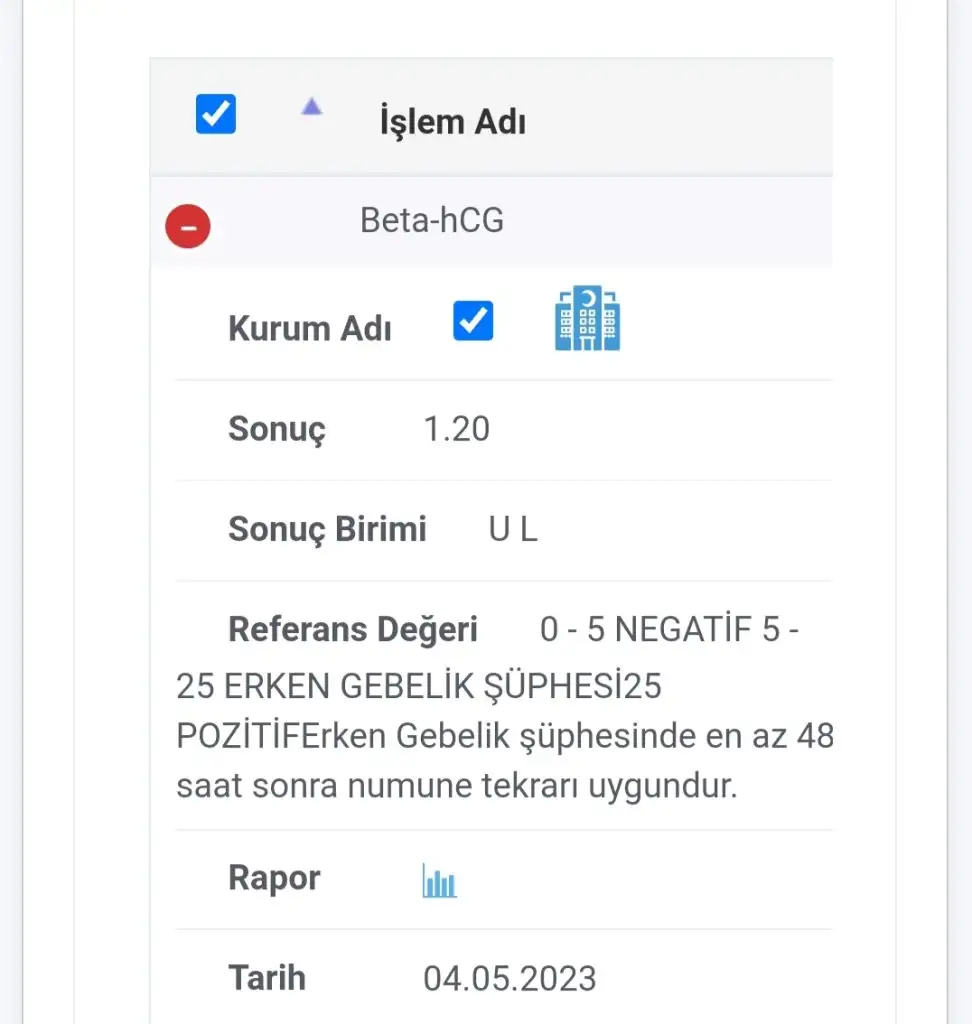Select the result value 1.20
This screenshot has width=972, height=1024.
point(457,429)
